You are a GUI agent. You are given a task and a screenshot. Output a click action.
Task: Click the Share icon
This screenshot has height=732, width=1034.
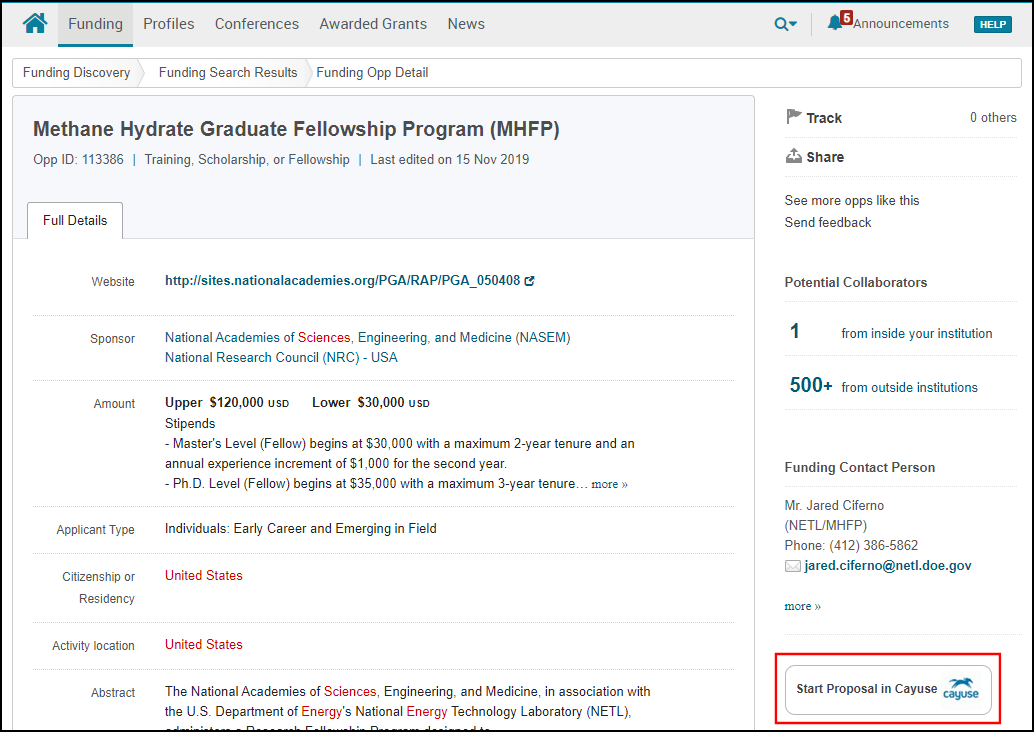(x=793, y=156)
